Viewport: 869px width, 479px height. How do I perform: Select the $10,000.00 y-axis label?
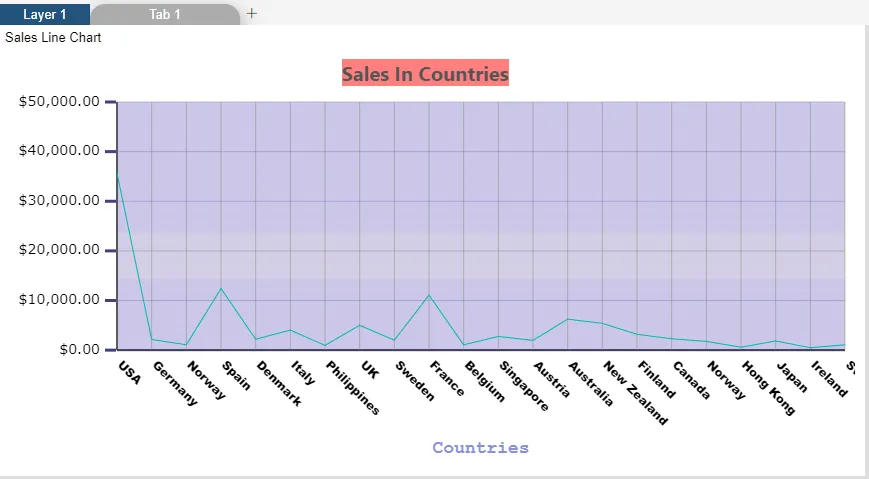(60, 300)
